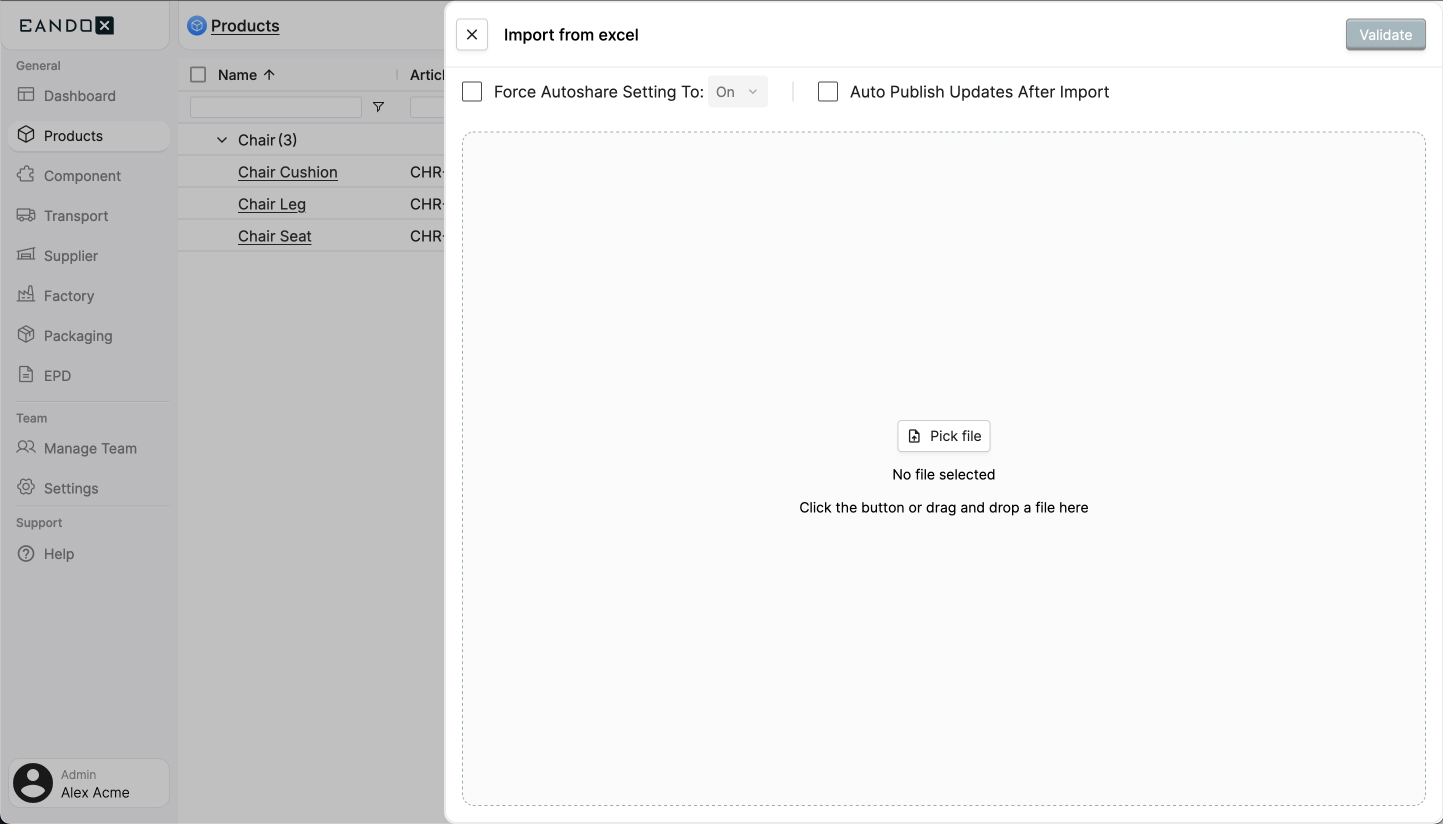Open the Dashboard page from sidebar
Image resolution: width=1443 pixels, height=824 pixels.
[81, 95]
